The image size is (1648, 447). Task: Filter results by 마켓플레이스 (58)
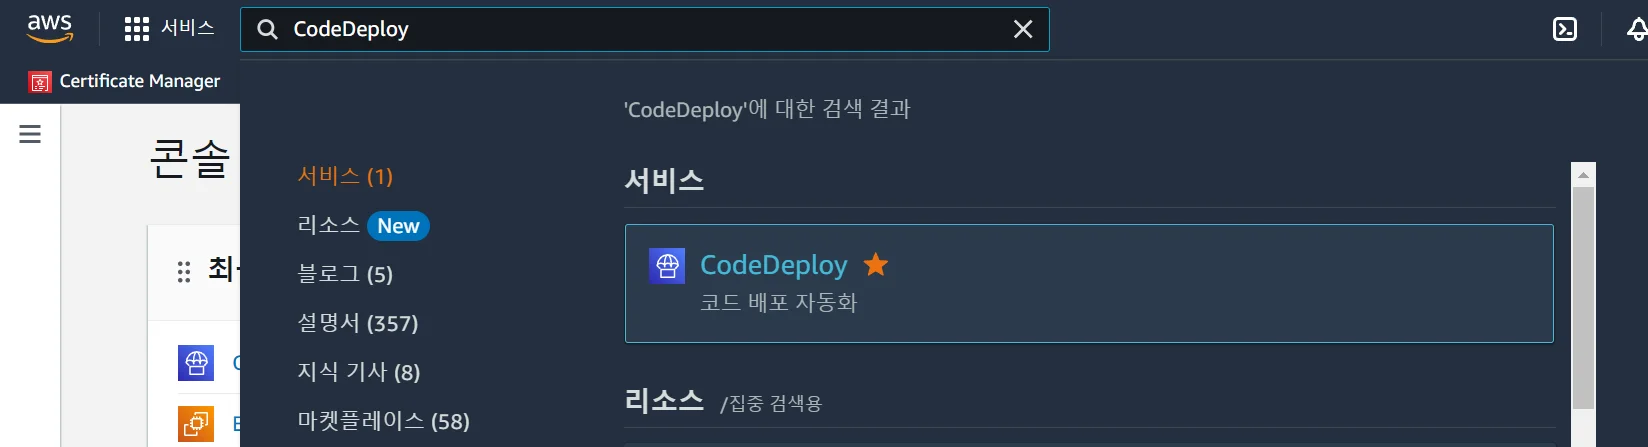(384, 421)
